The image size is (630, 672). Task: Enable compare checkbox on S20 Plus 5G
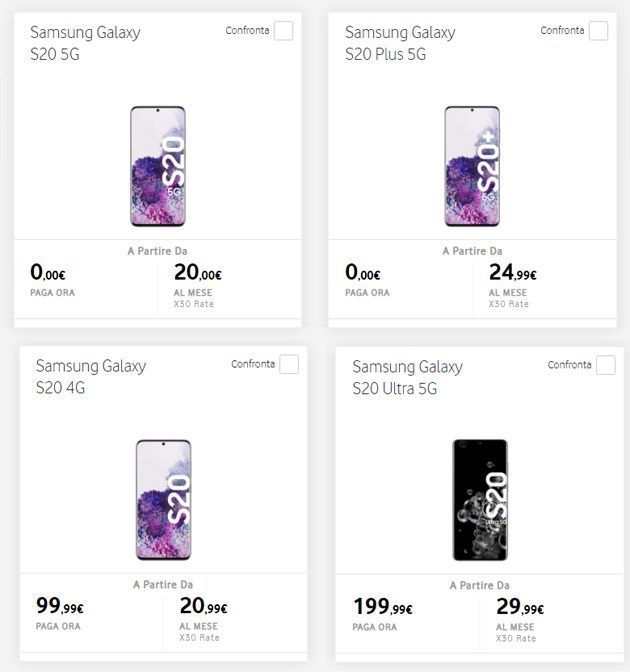coord(598,31)
